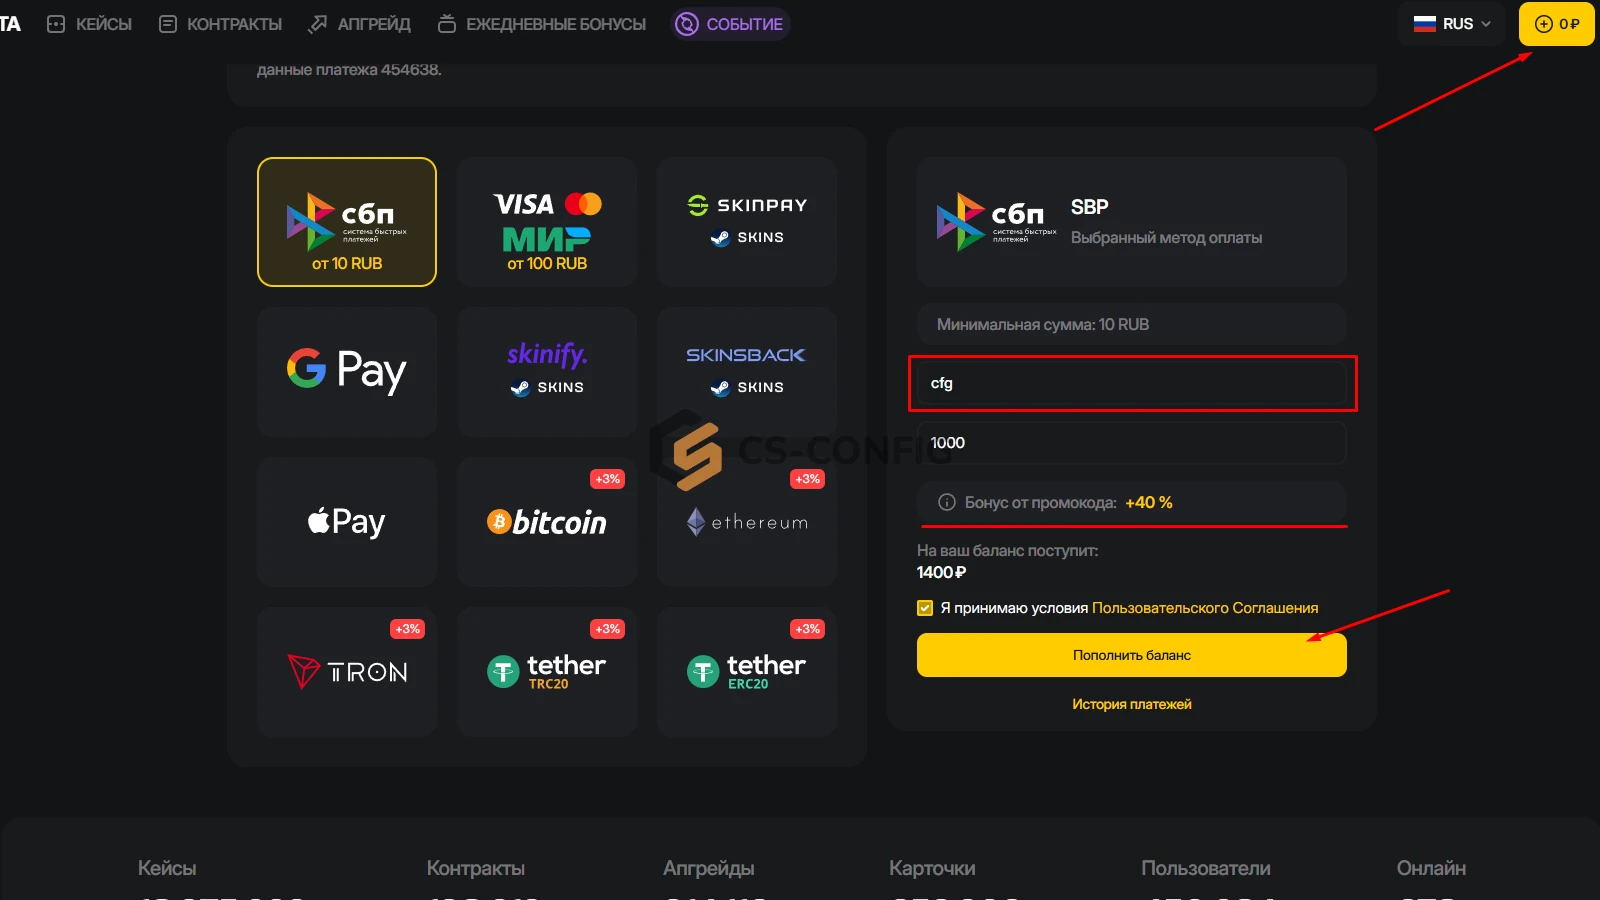Click the yellow balance top-up button
The height and width of the screenshot is (900, 1600).
coord(1556,24)
